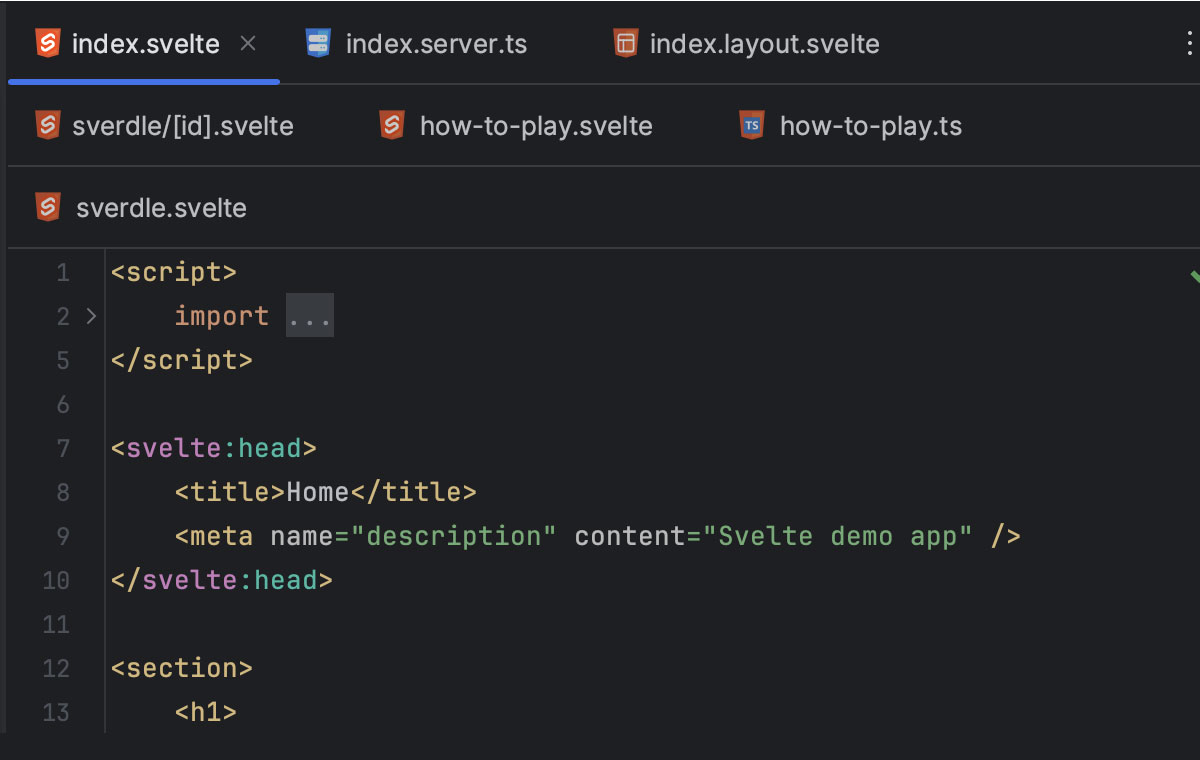
Task: Open the editor tabs more-options menu
Action: point(1188,44)
